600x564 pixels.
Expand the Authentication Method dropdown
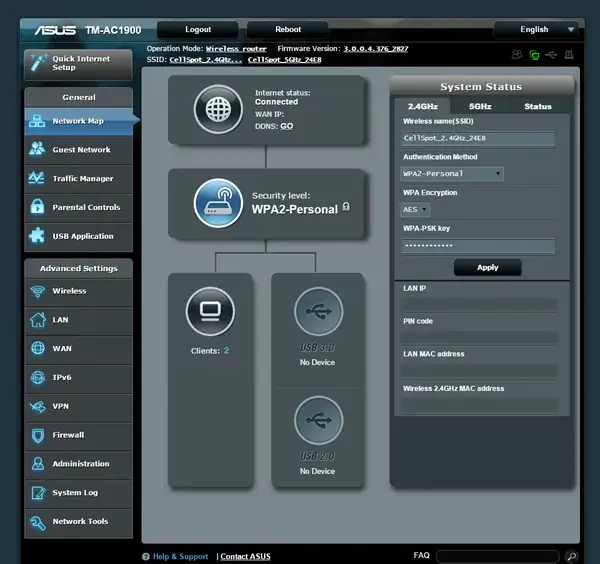click(x=452, y=174)
